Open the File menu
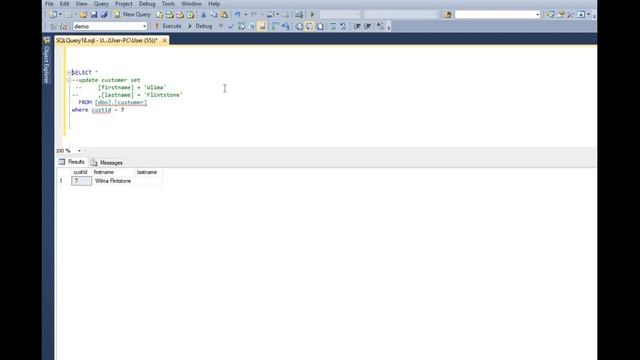 point(49,4)
